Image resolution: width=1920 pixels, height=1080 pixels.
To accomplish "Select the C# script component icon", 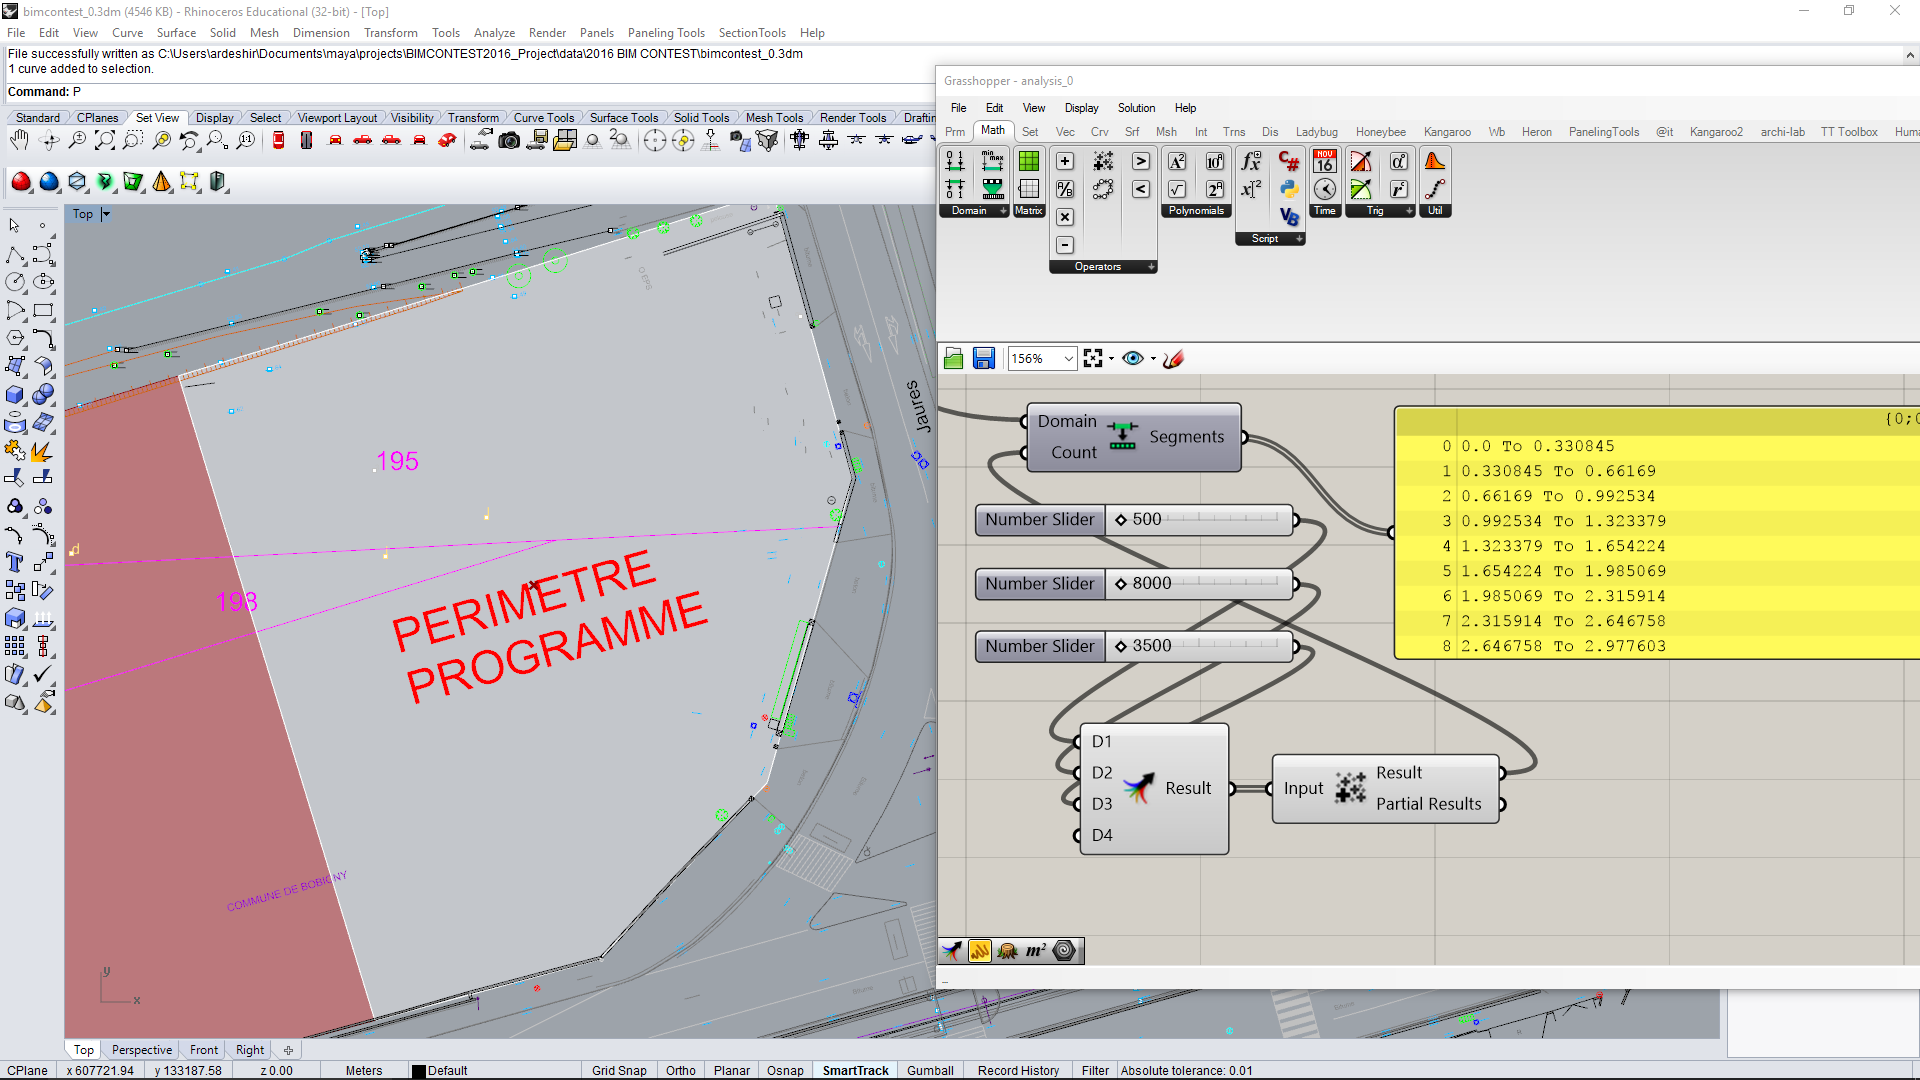I will (x=1289, y=161).
